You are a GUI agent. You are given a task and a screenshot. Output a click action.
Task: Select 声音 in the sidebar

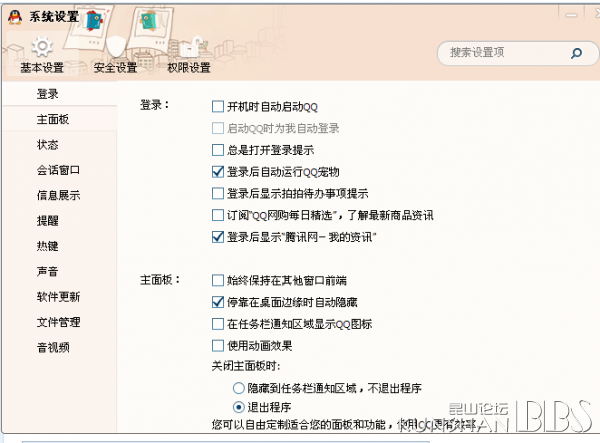tap(47, 271)
